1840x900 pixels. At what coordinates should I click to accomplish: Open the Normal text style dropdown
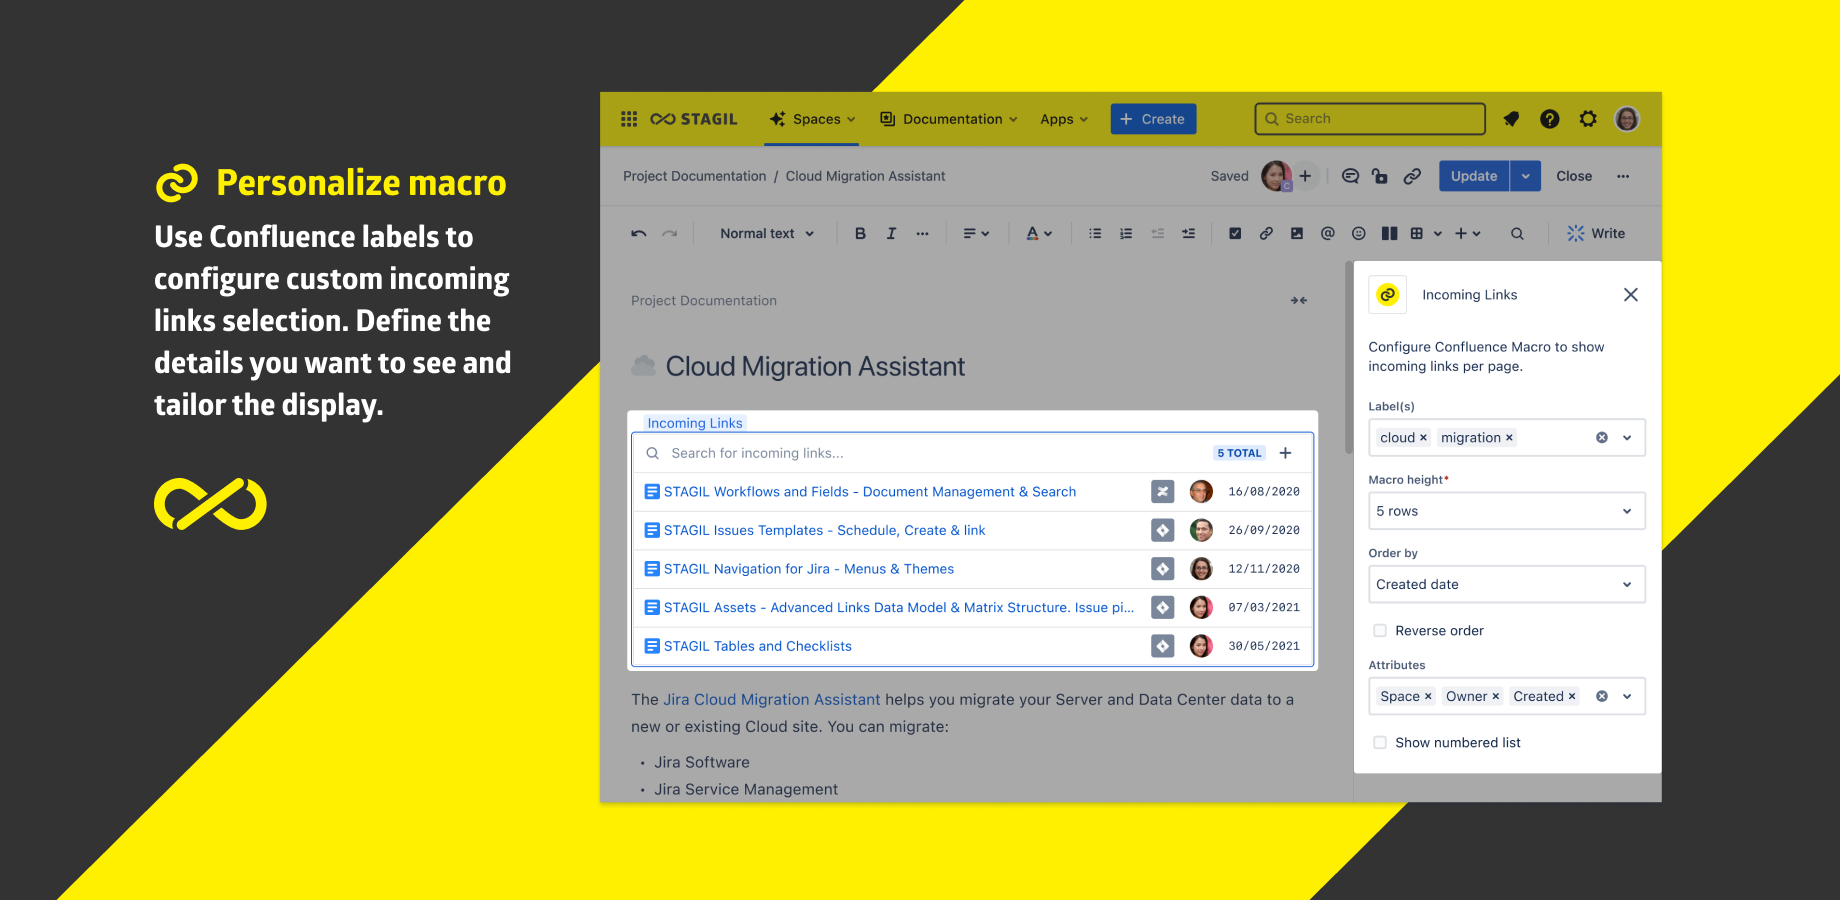point(767,233)
